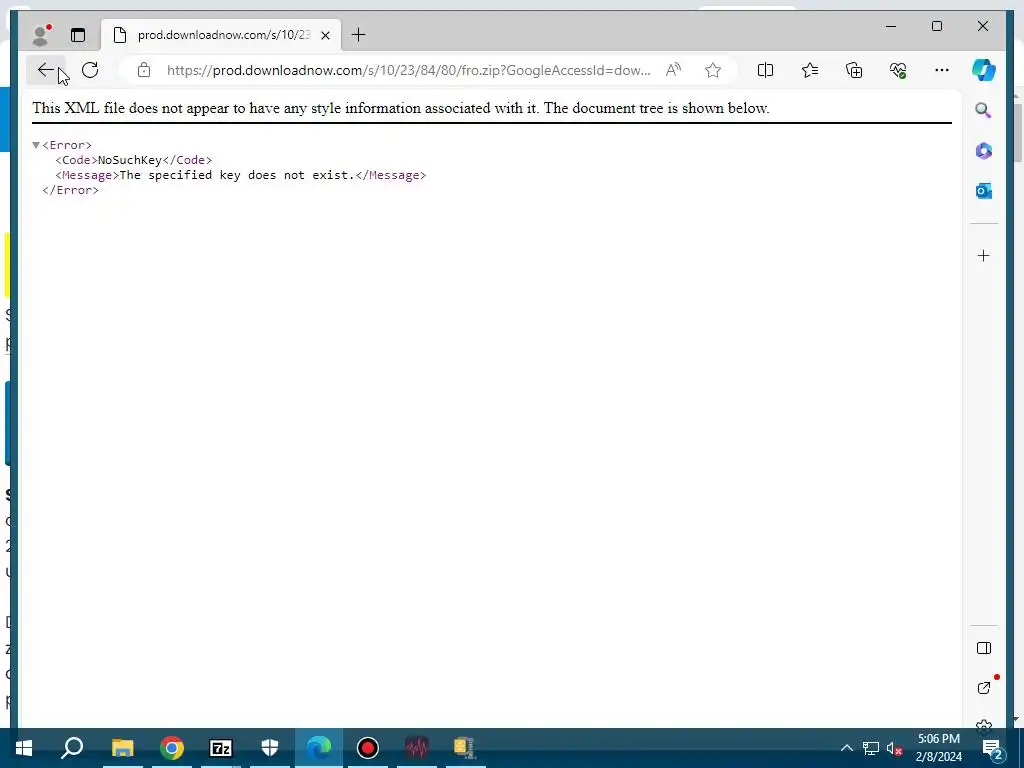Open Windows Security shield on taskbar
Viewport: 1024px width, 768px height.
pyautogui.click(x=270, y=748)
